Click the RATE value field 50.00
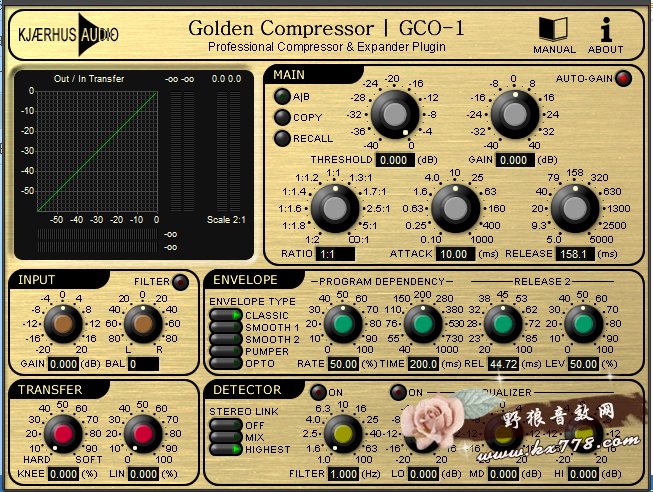The image size is (653, 492). [343, 364]
